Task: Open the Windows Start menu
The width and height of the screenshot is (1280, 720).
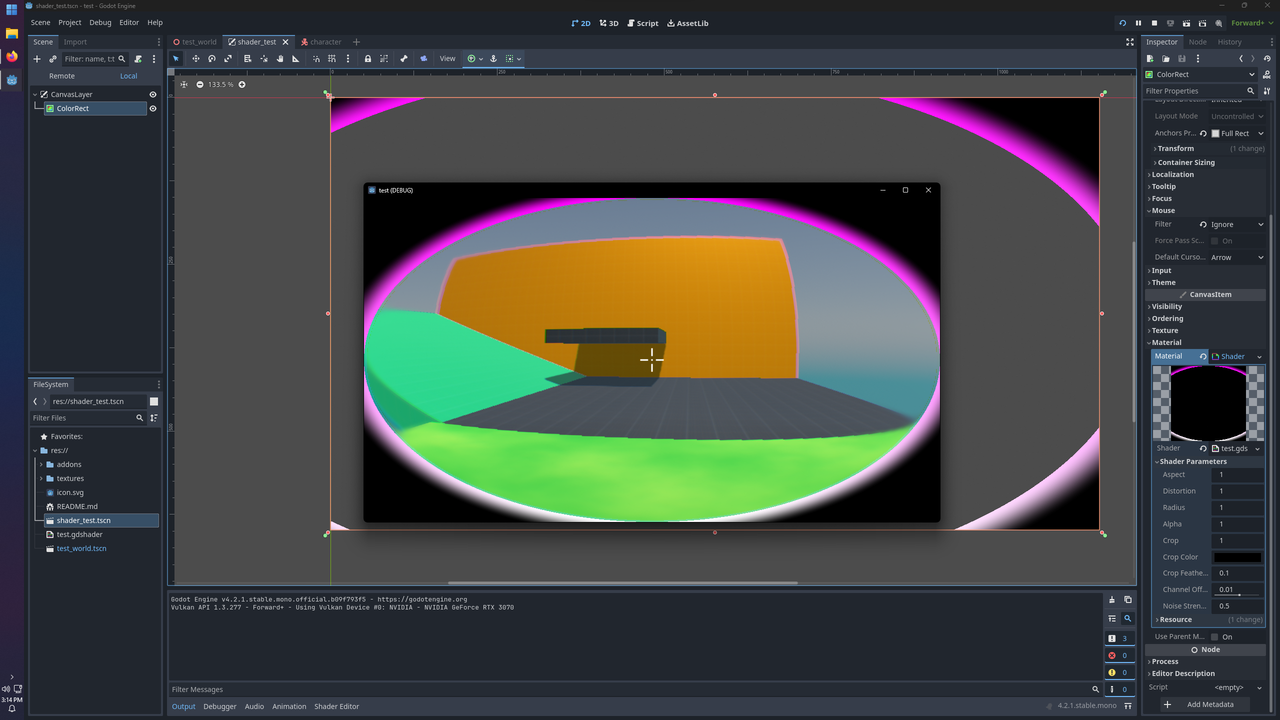Action: point(12,10)
